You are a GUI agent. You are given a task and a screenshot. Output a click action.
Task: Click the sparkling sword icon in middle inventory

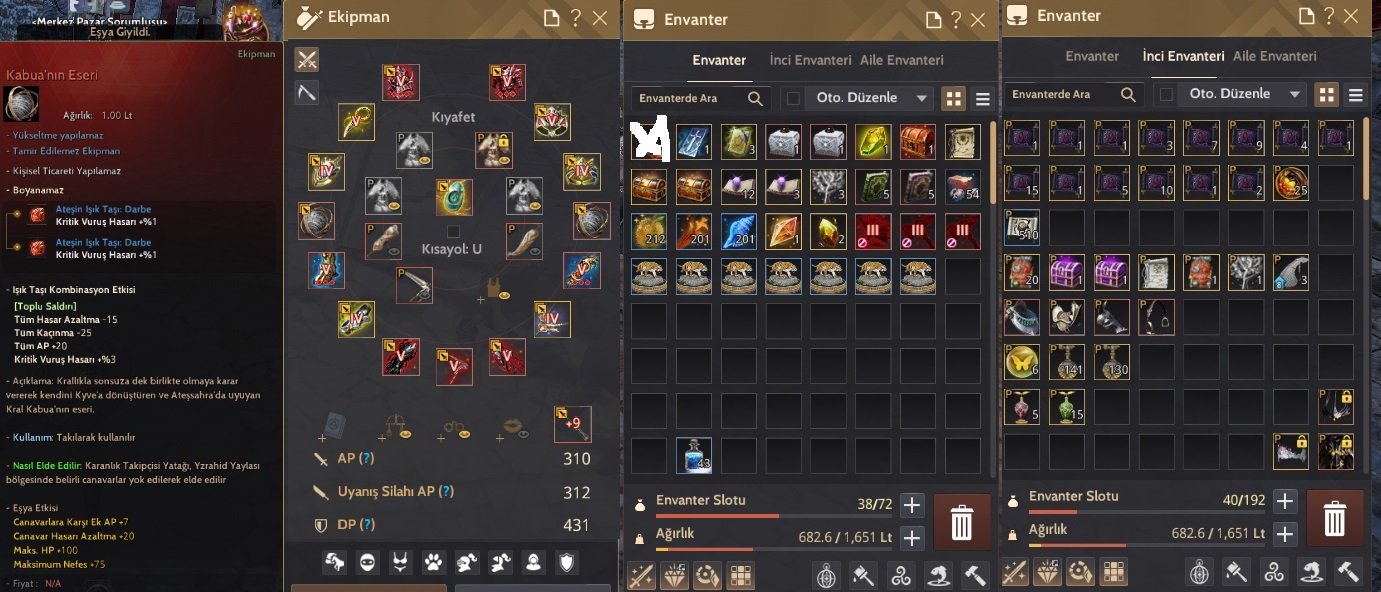[641, 575]
